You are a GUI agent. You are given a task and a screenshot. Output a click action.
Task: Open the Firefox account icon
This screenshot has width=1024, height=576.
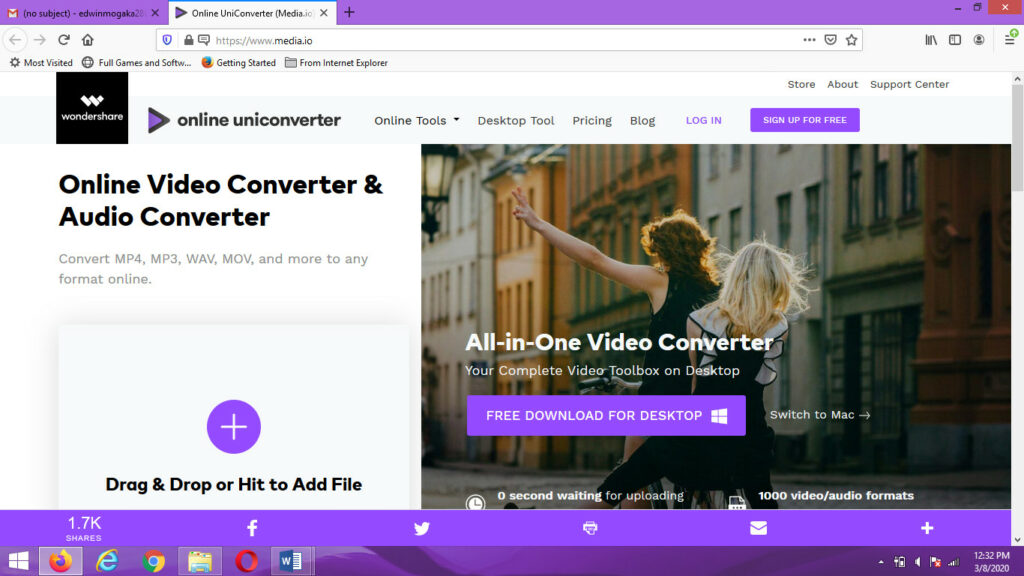click(x=978, y=40)
